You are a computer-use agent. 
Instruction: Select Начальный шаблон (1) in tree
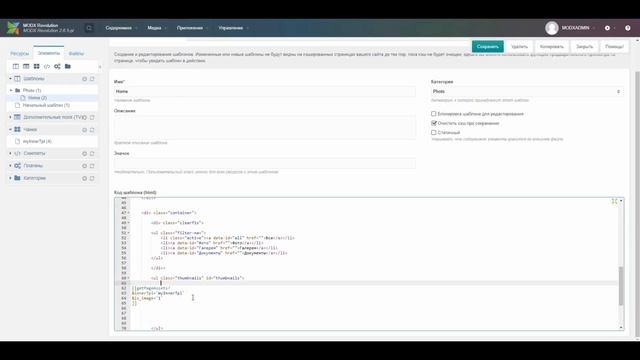tap(46, 105)
